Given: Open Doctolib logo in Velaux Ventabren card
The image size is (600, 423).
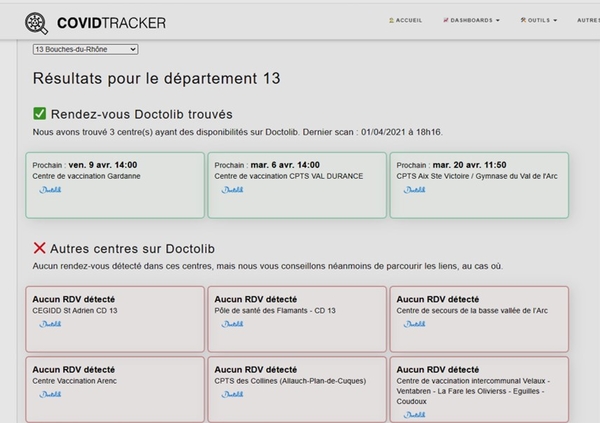Looking at the screenshot, I should [414, 415].
